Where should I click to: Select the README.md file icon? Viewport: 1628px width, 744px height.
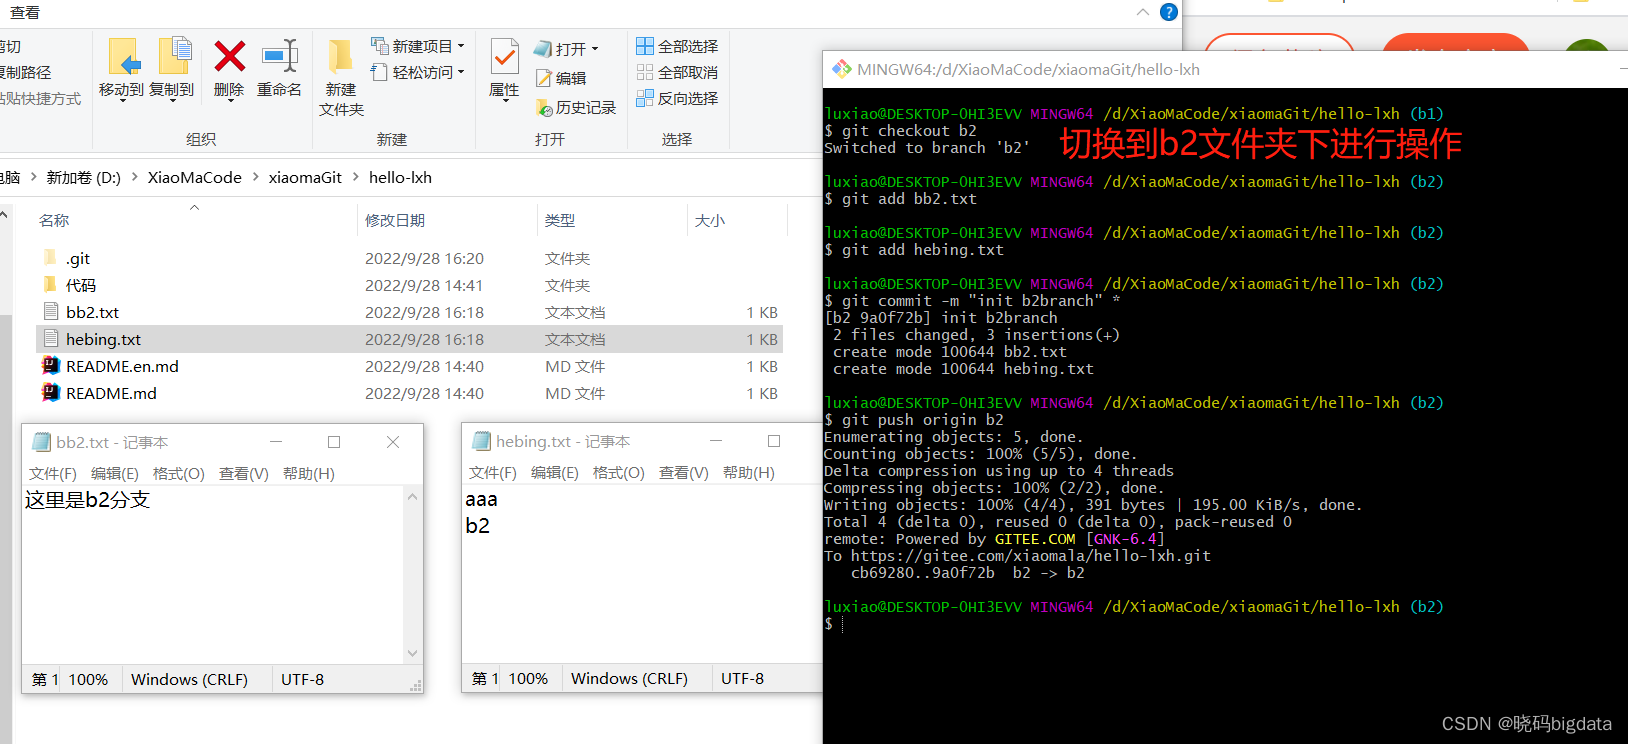(x=51, y=393)
